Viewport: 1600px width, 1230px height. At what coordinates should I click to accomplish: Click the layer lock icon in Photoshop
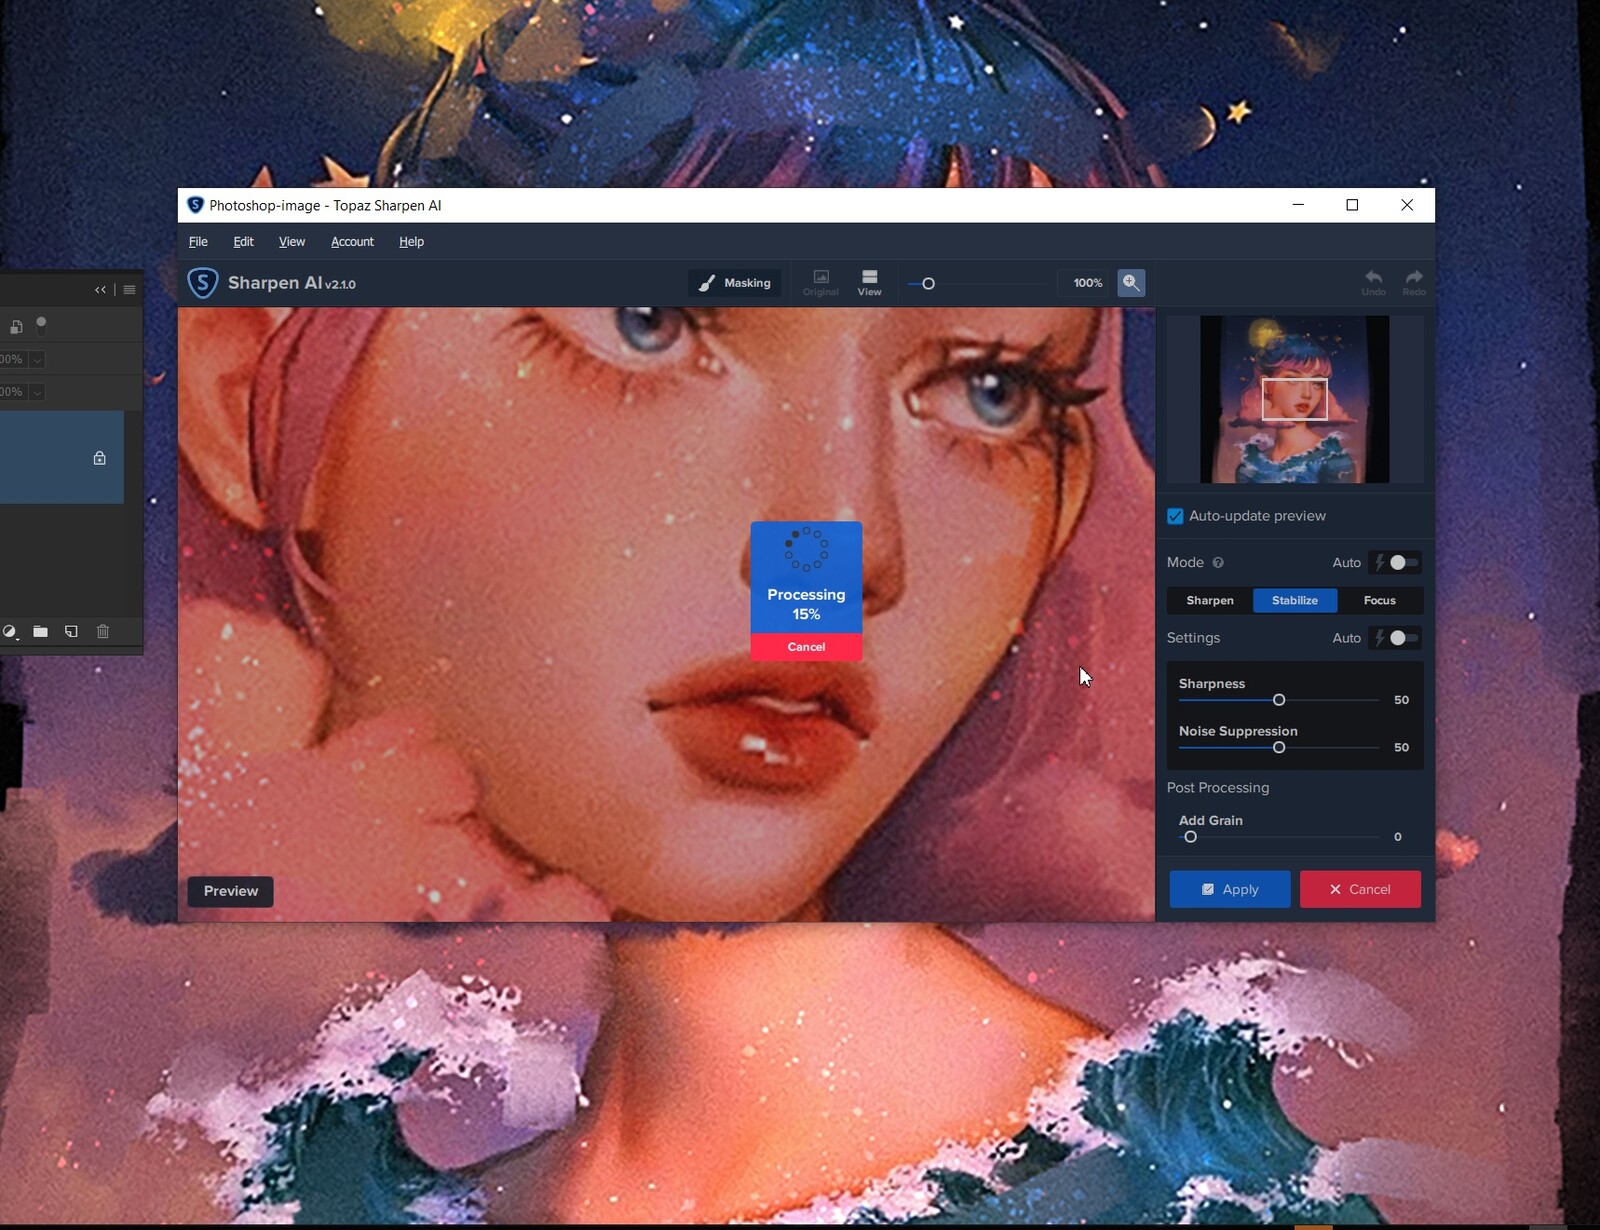(x=99, y=458)
